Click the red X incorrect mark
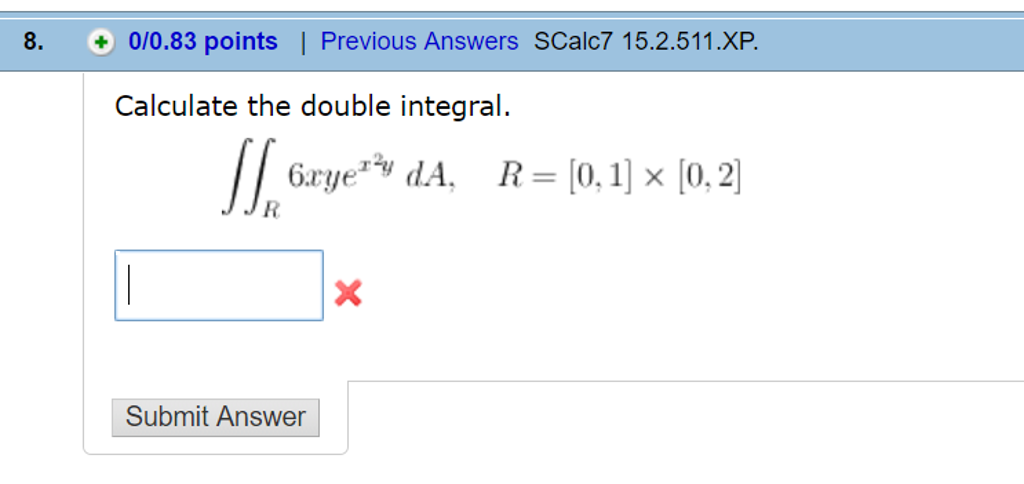The height and width of the screenshot is (484, 1024). pyautogui.click(x=348, y=293)
